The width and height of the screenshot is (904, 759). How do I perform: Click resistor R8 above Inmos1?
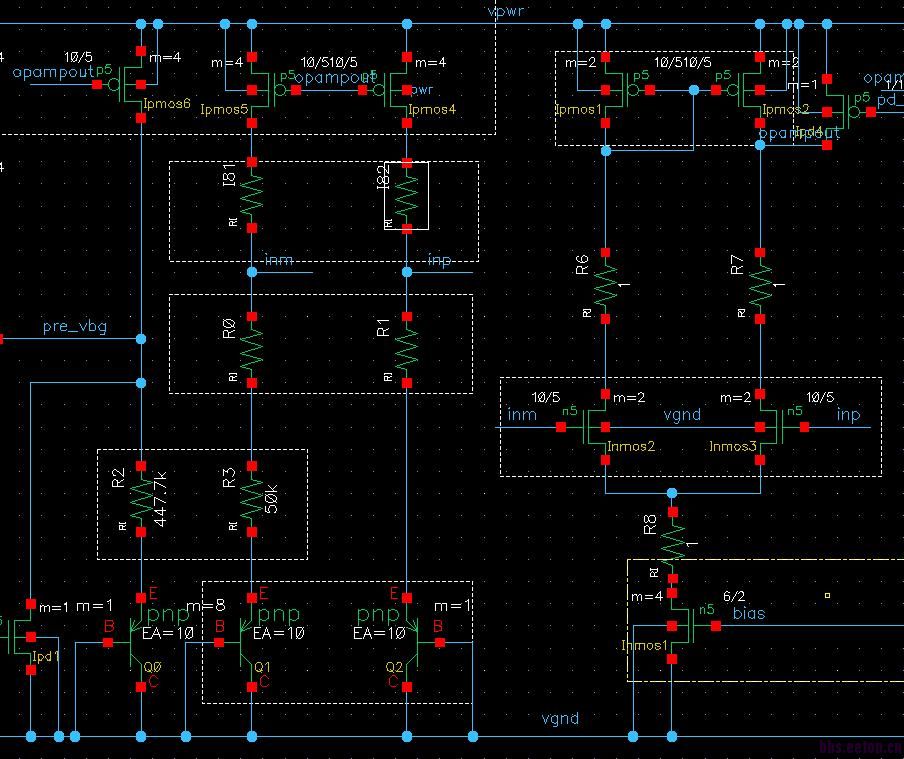[x=673, y=540]
